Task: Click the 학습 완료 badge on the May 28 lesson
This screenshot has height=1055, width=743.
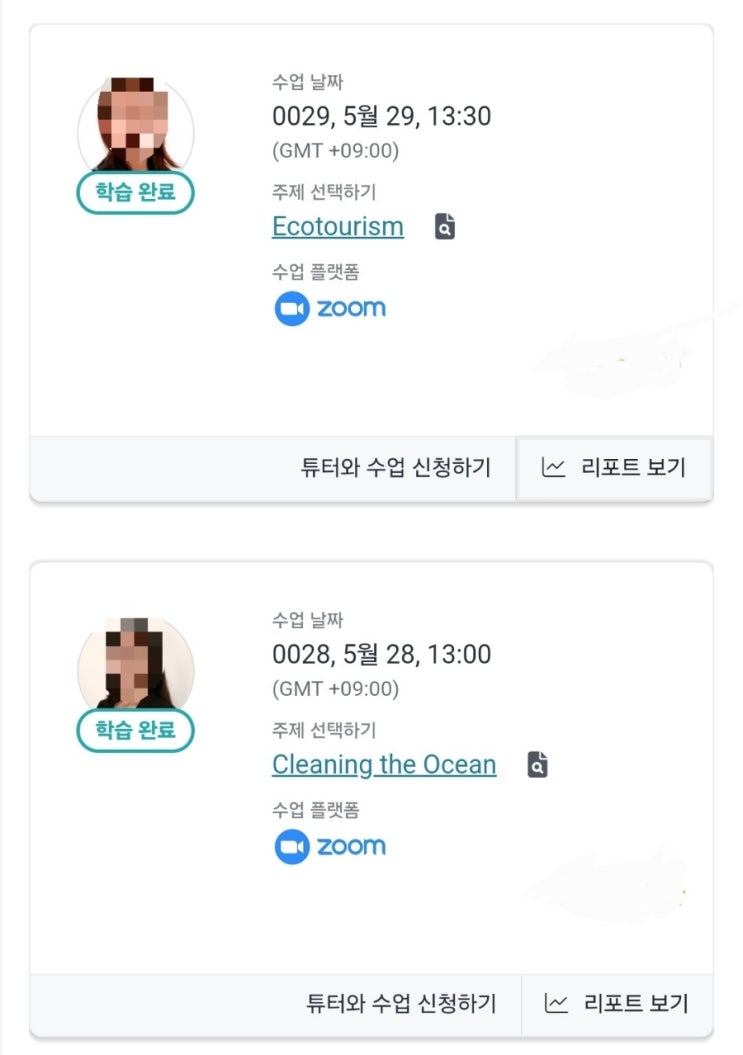Action: (x=135, y=730)
